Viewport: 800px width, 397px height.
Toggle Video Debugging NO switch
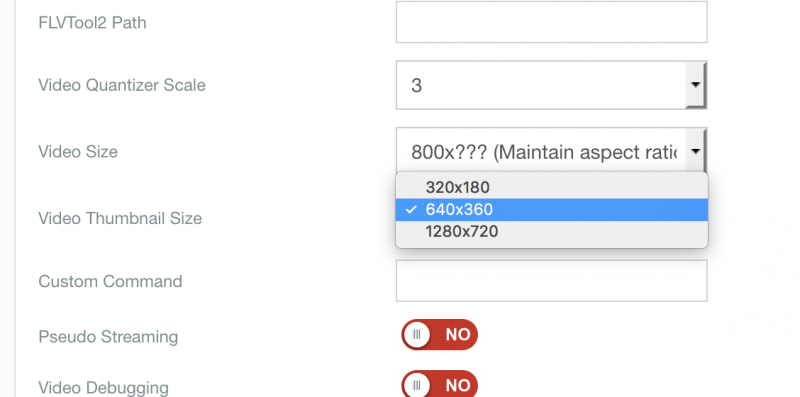pos(439,384)
